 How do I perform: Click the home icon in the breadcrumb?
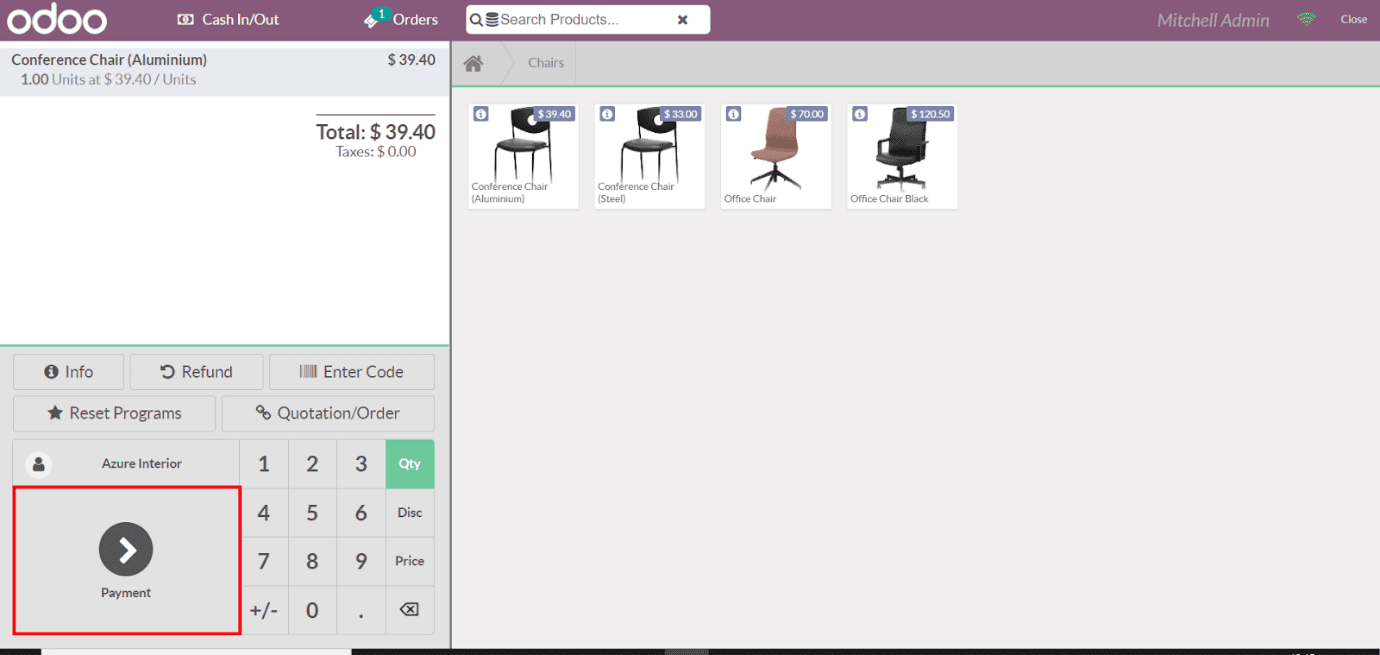(x=473, y=62)
